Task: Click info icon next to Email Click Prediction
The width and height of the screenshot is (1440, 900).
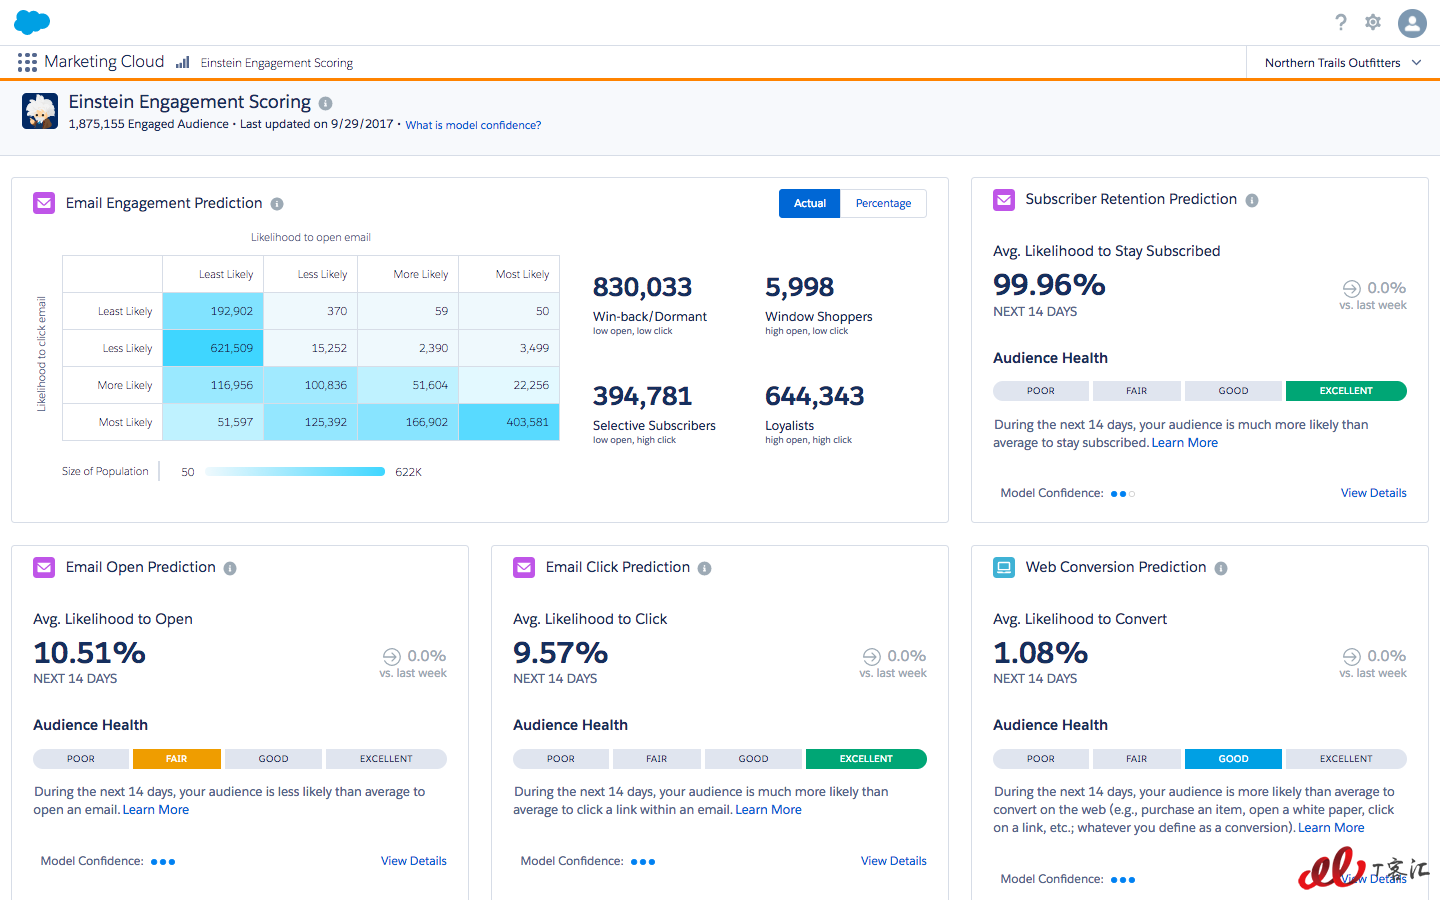Action: [704, 568]
